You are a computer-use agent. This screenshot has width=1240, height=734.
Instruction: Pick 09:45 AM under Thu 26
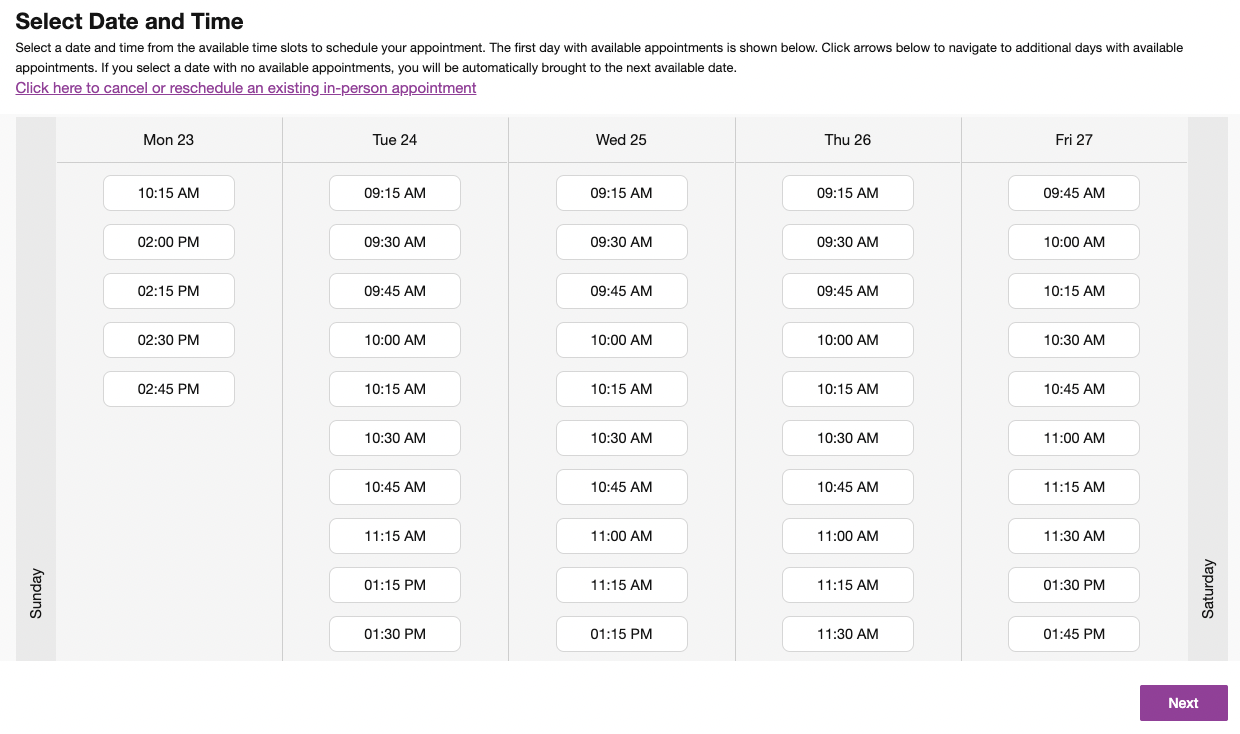[848, 291]
